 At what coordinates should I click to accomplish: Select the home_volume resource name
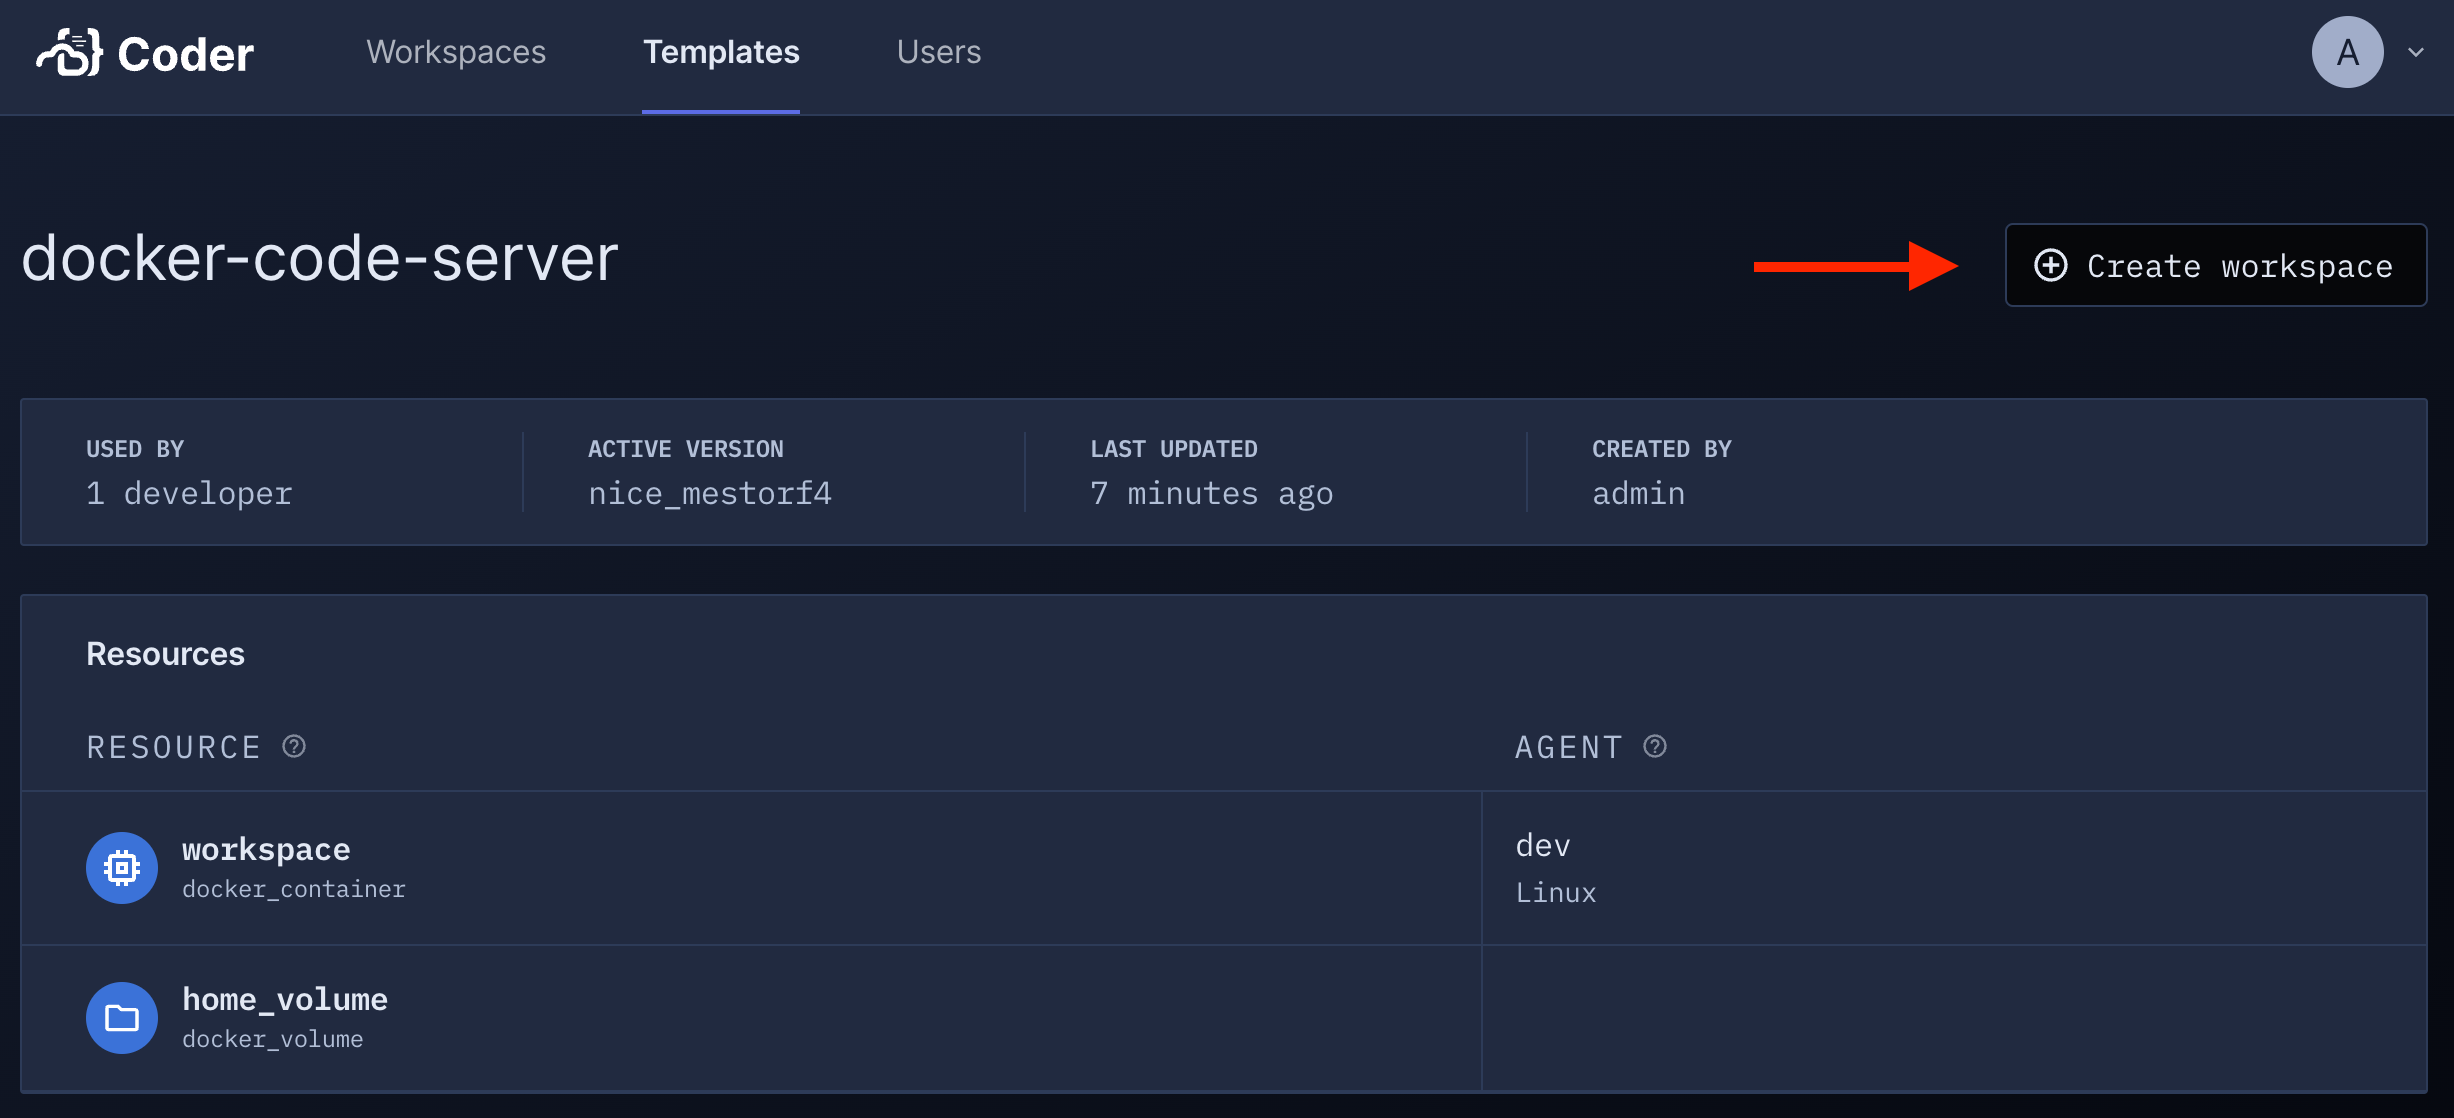coord(285,1000)
